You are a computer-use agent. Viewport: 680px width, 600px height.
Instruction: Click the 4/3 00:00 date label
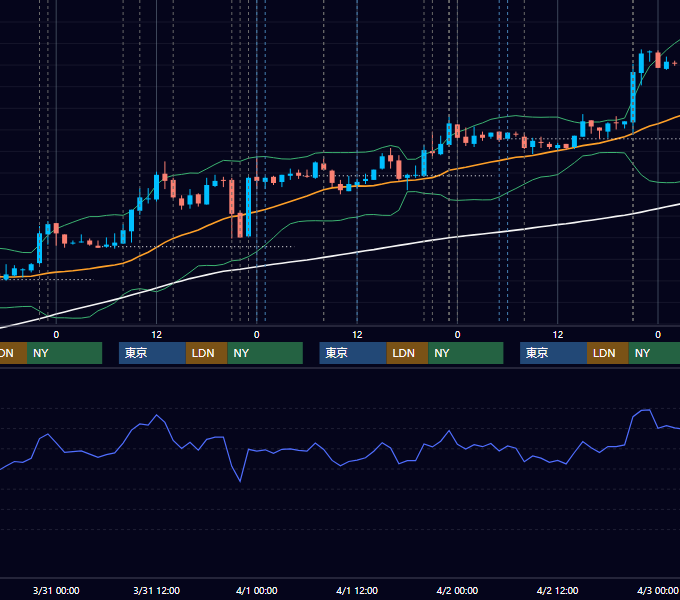pyautogui.click(x=657, y=590)
